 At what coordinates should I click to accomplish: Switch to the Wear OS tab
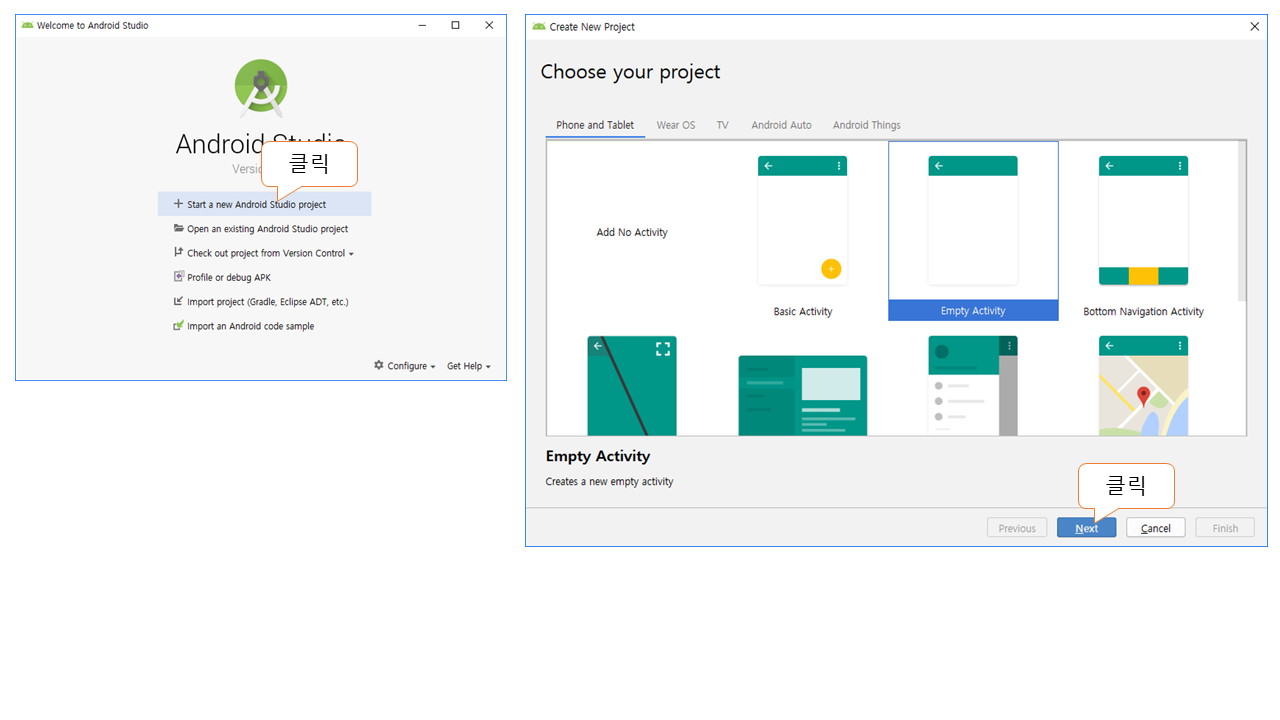[675, 125]
